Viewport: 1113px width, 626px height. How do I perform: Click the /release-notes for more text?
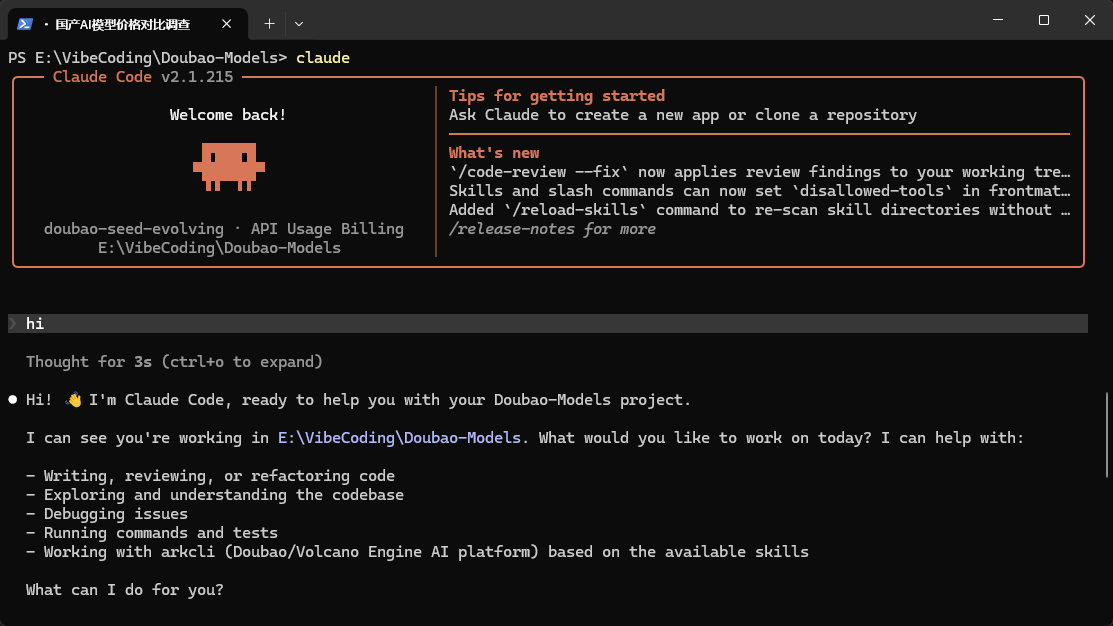click(x=552, y=229)
